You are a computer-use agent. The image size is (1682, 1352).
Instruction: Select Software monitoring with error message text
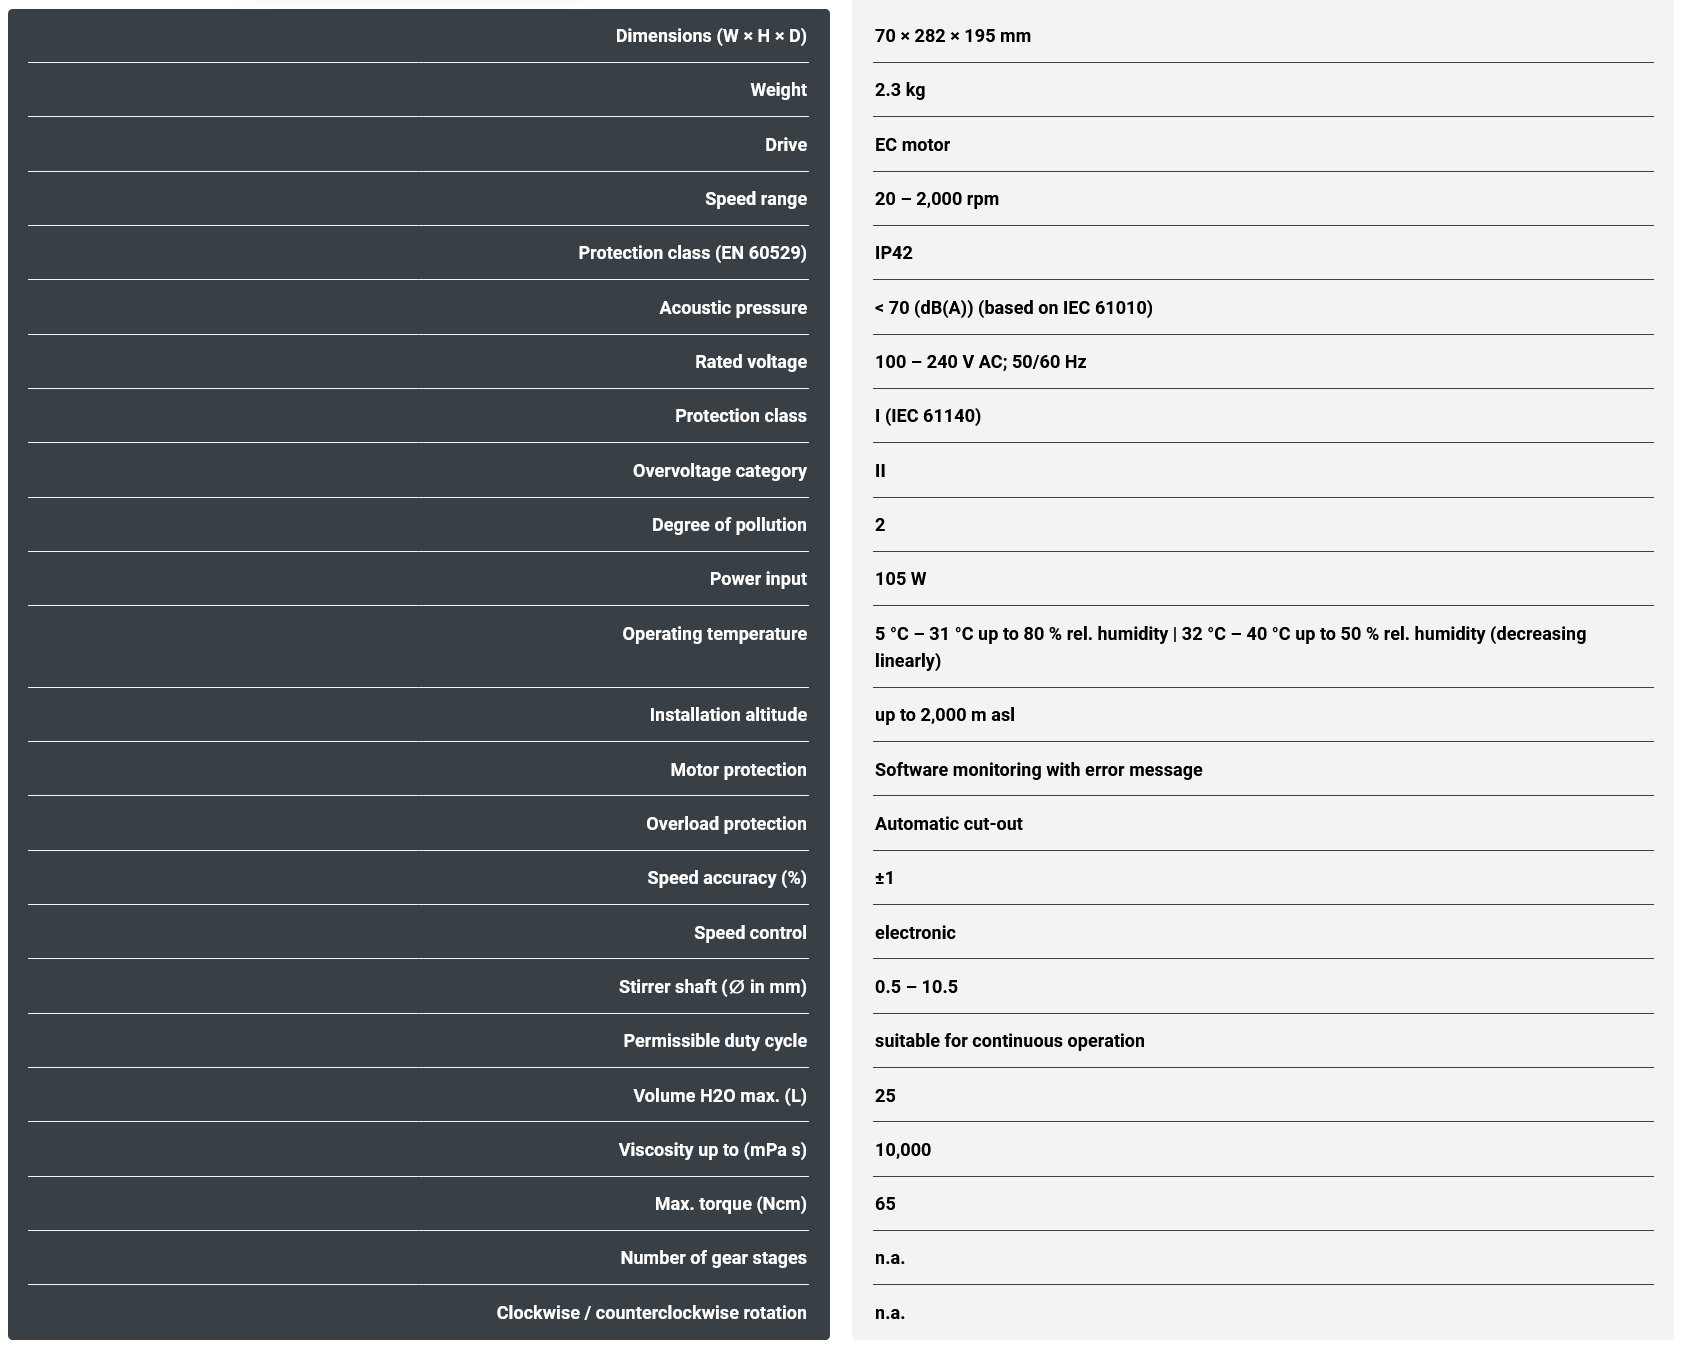(x=1038, y=770)
